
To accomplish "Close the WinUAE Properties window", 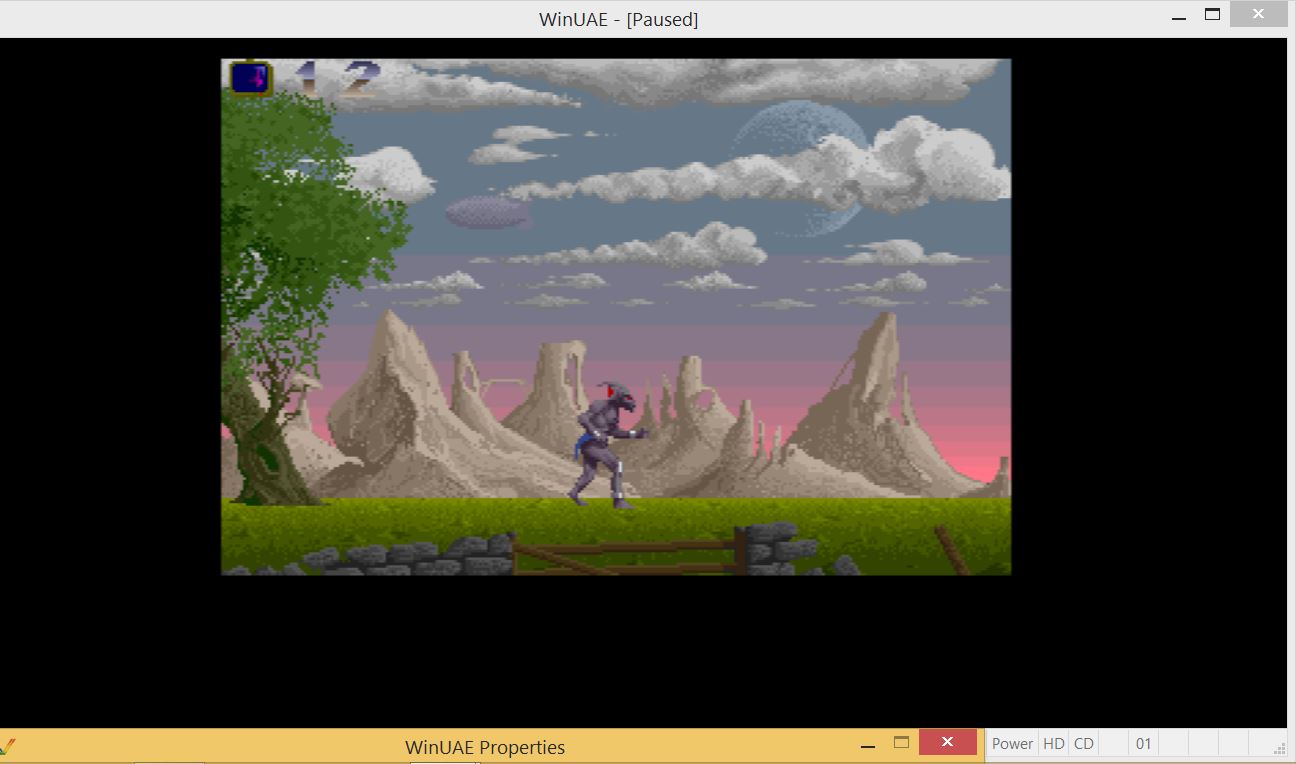I will point(947,742).
